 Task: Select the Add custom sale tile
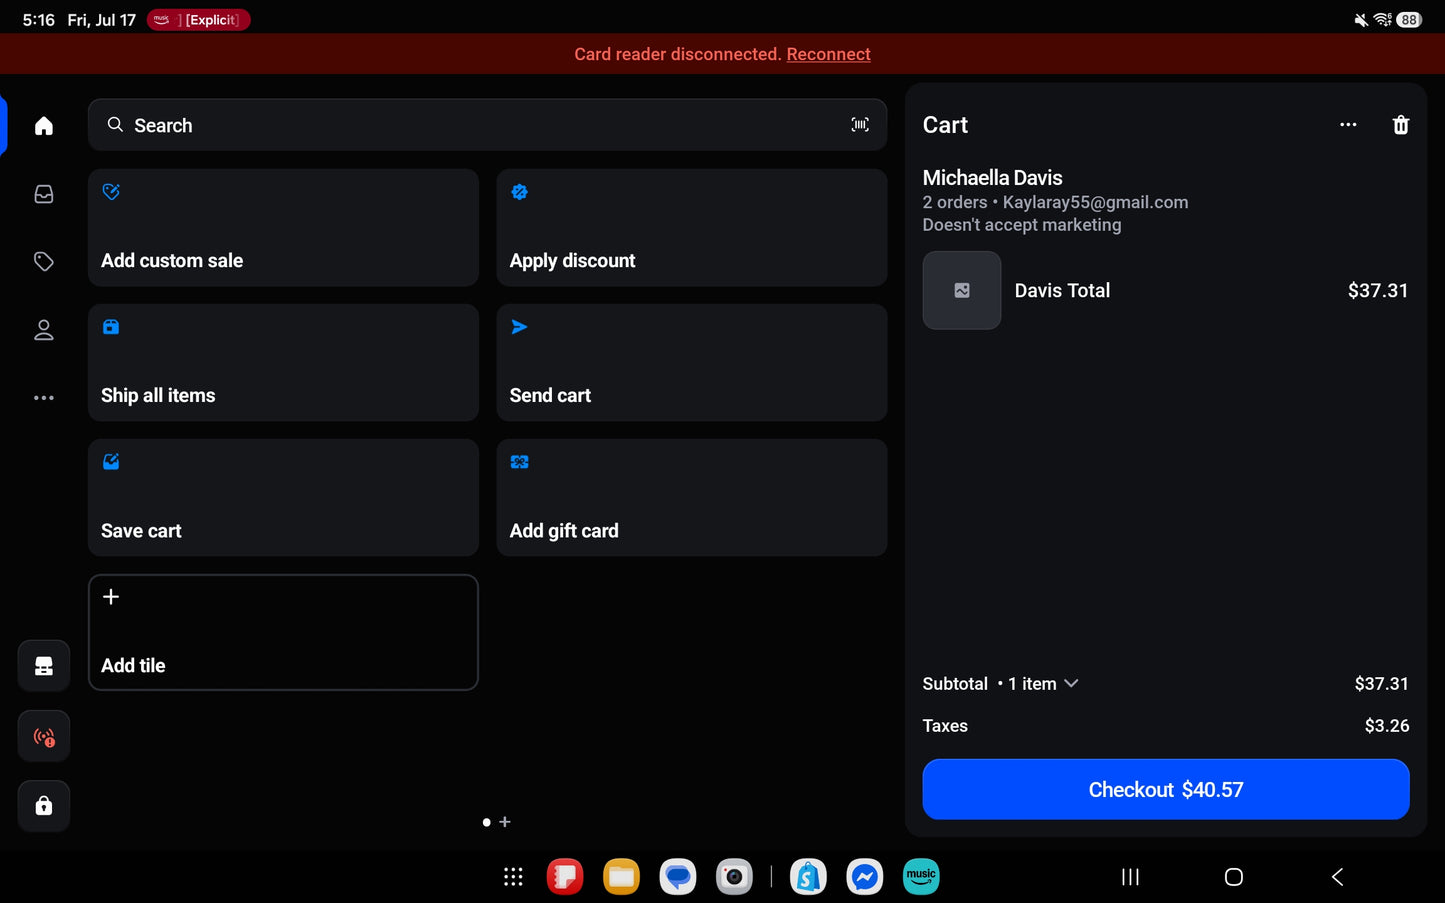(283, 228)
